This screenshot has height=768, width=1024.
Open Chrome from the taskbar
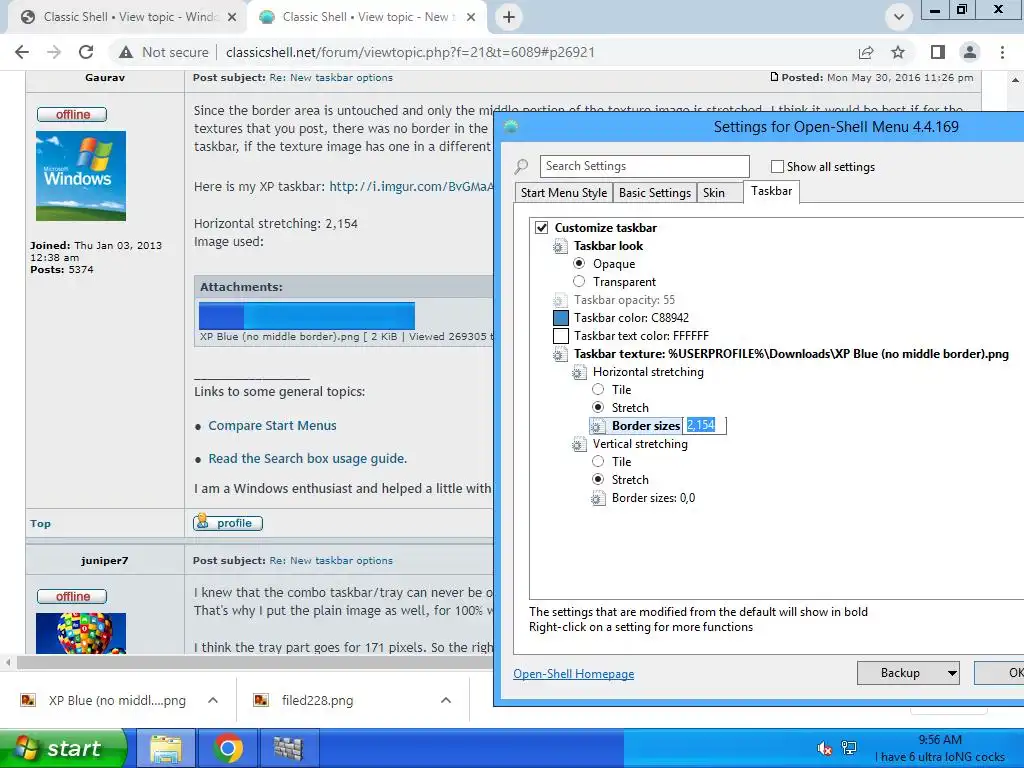point(227,748)
